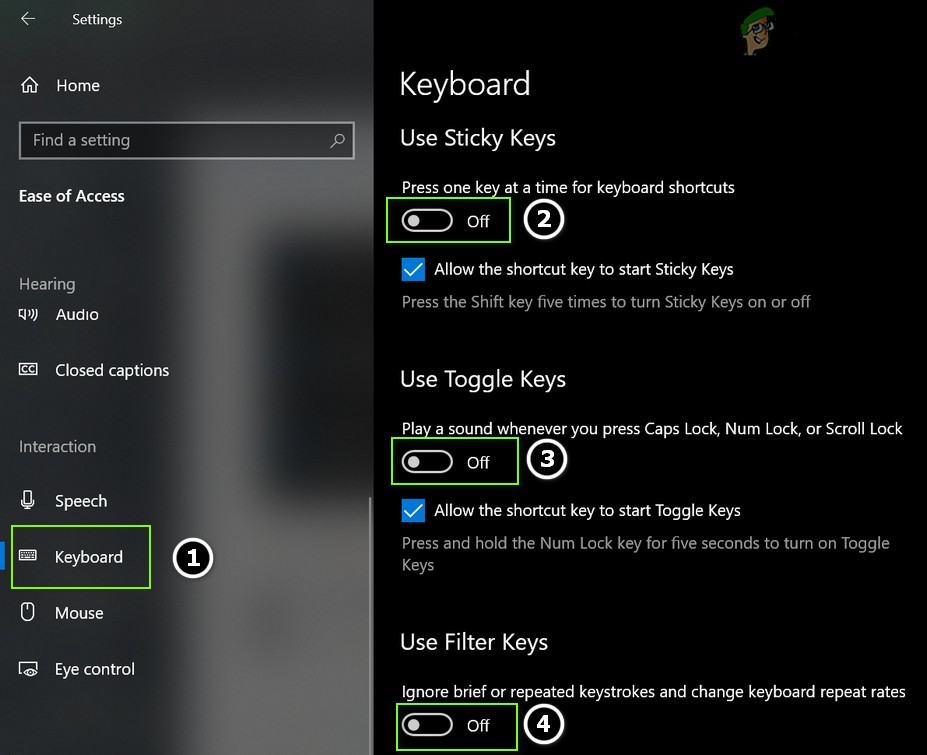Screen dimensions: 927x755
Task: Click the Closed captions CC icon
Action: tap(28, 370)
